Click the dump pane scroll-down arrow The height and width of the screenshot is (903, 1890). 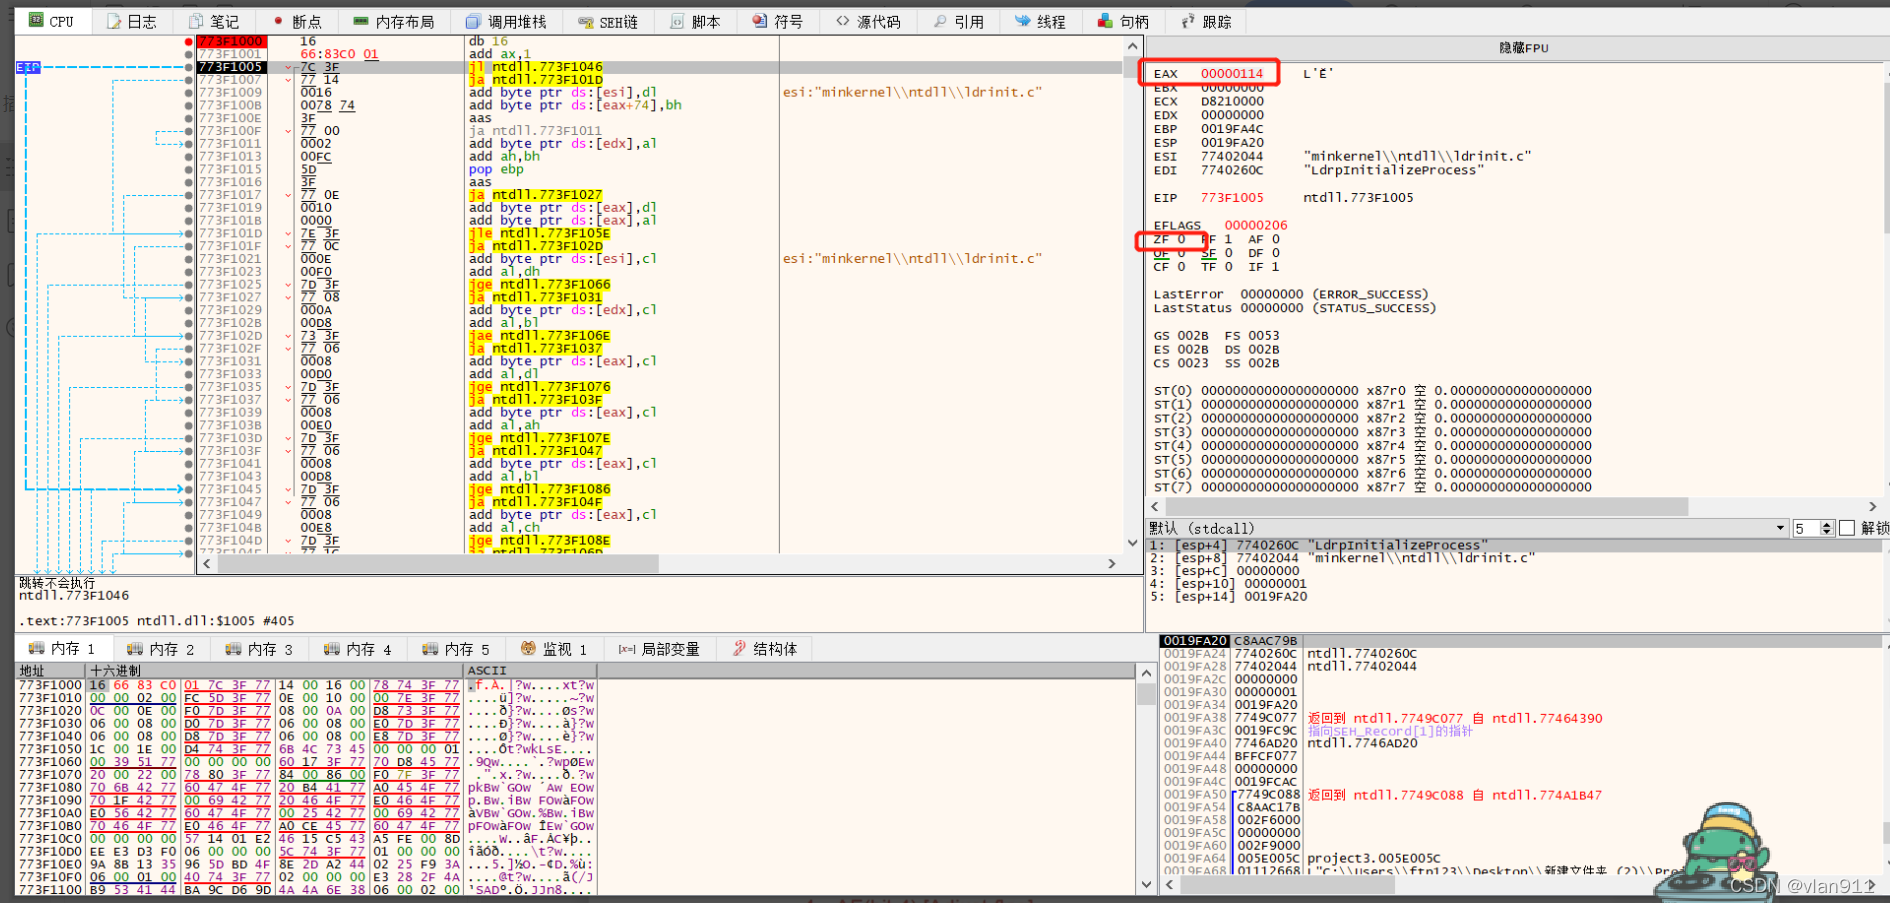(1146, 884)
